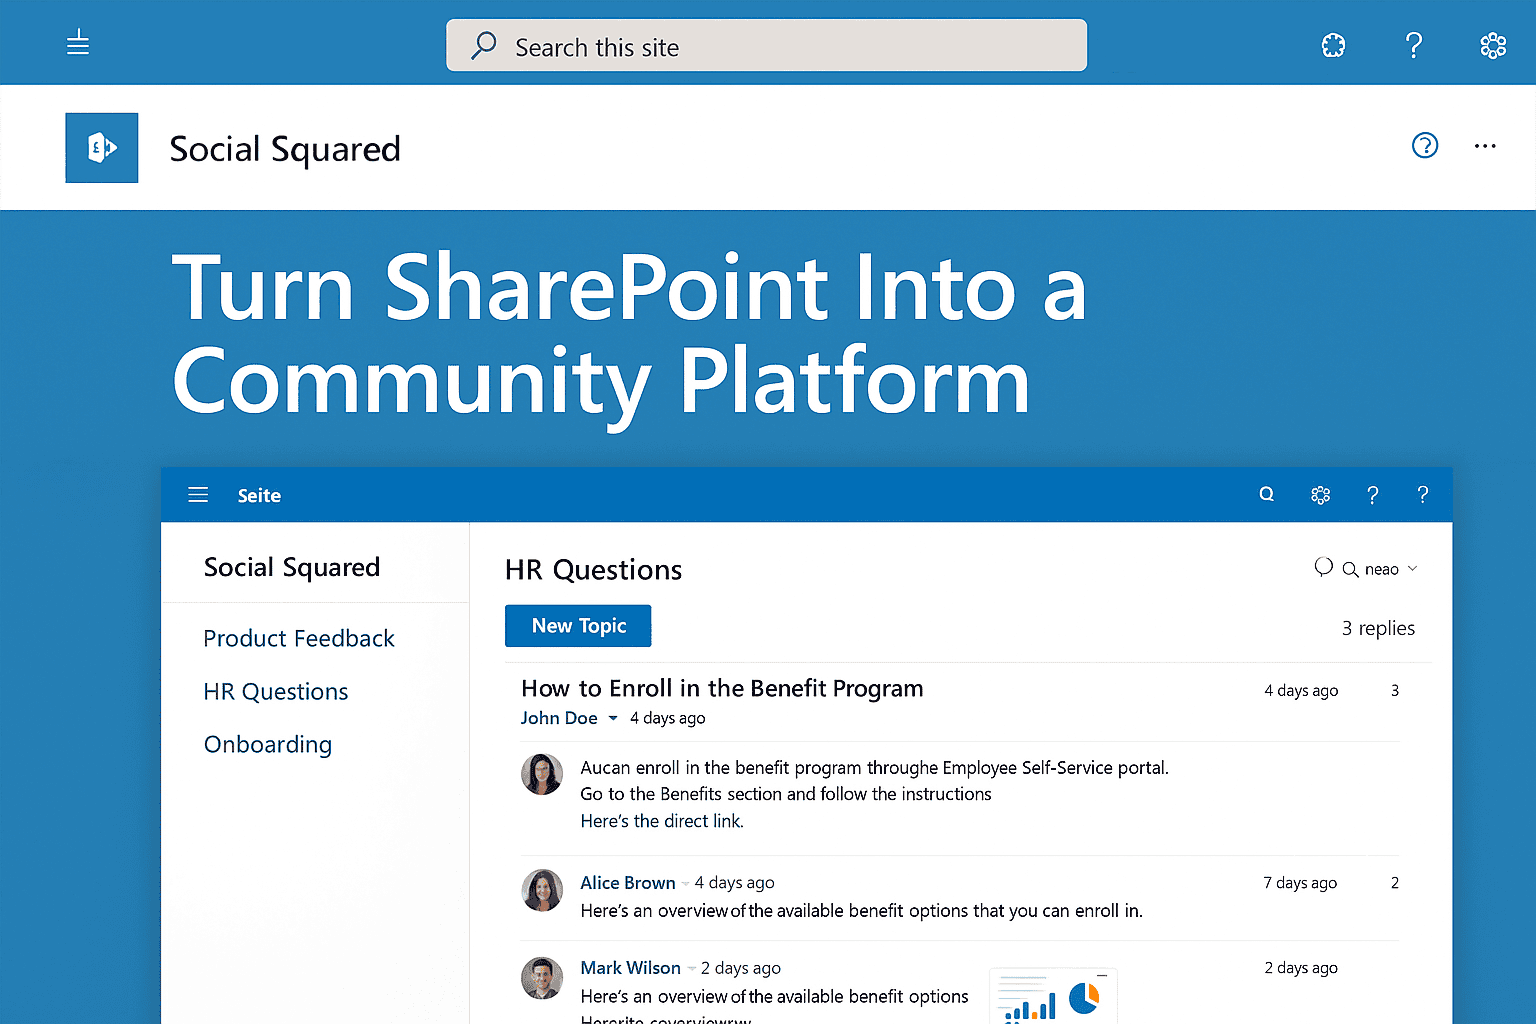Image resolution: width=1536 pixels, height=1024 pixels.
Task: Click the circled help icon beside Social Squared
Action: (1424, 146)
